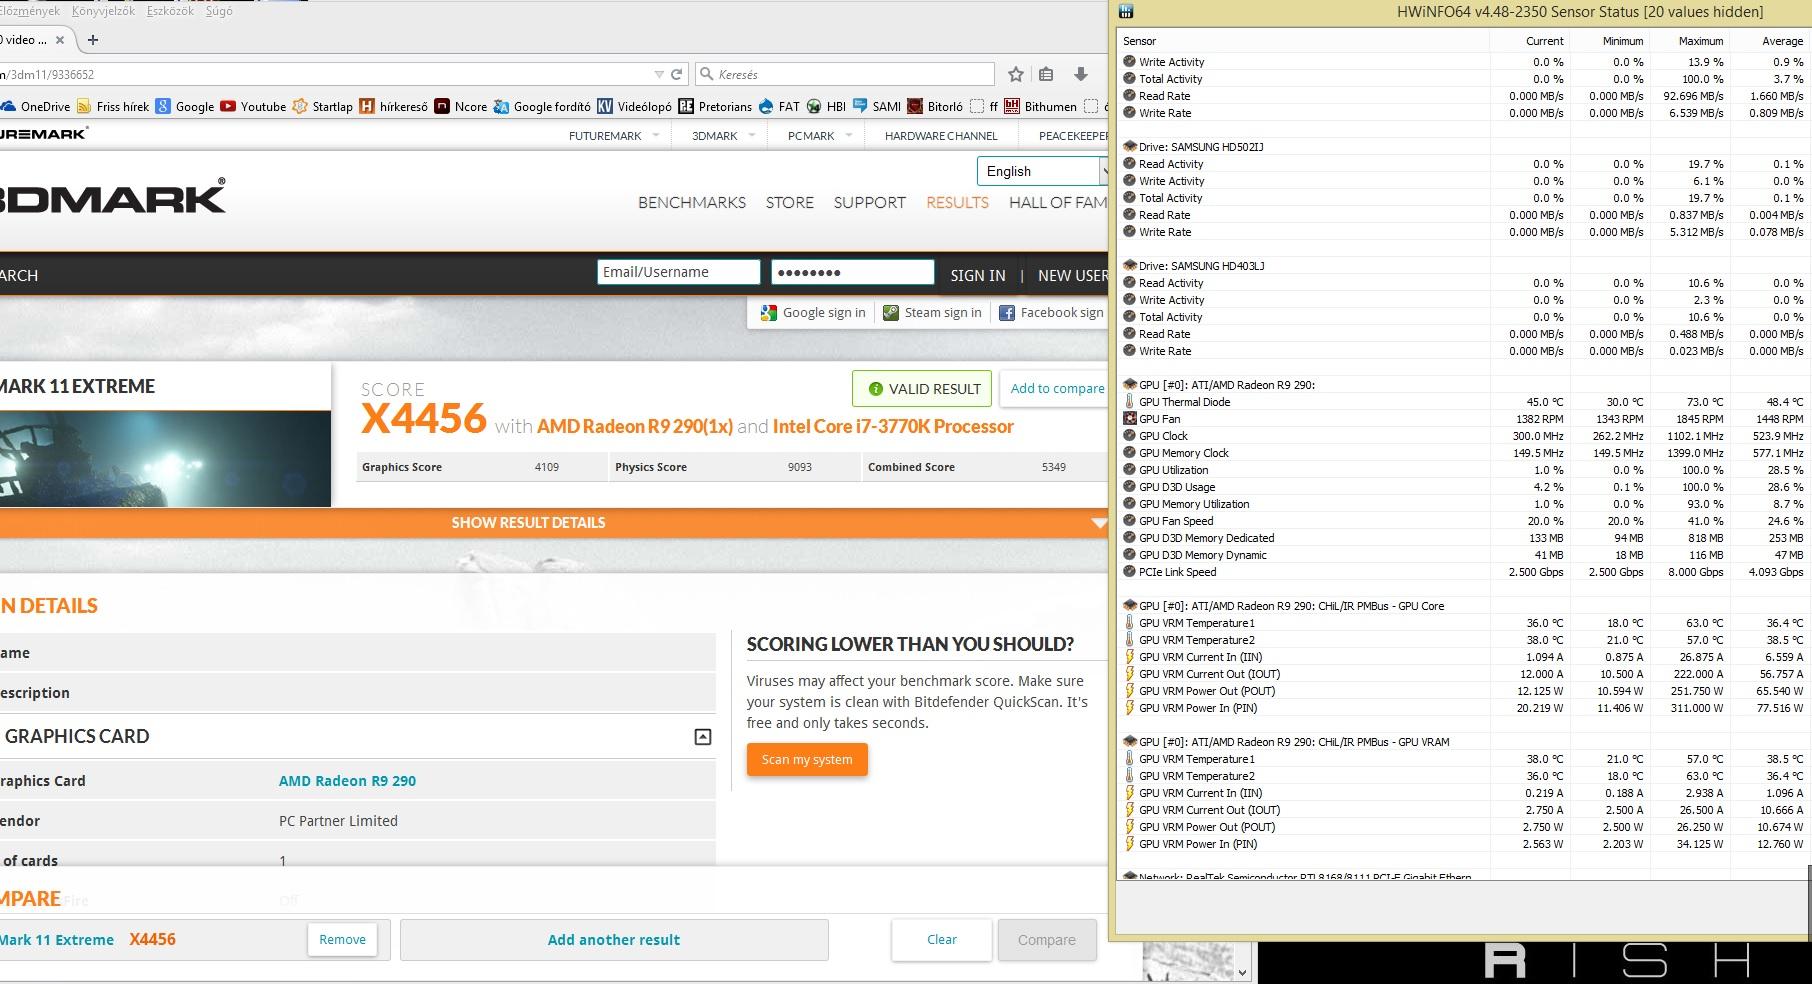Open the SAMI bookmark
The width and height of the screenshot is (1812, 984).
(876, 106)
